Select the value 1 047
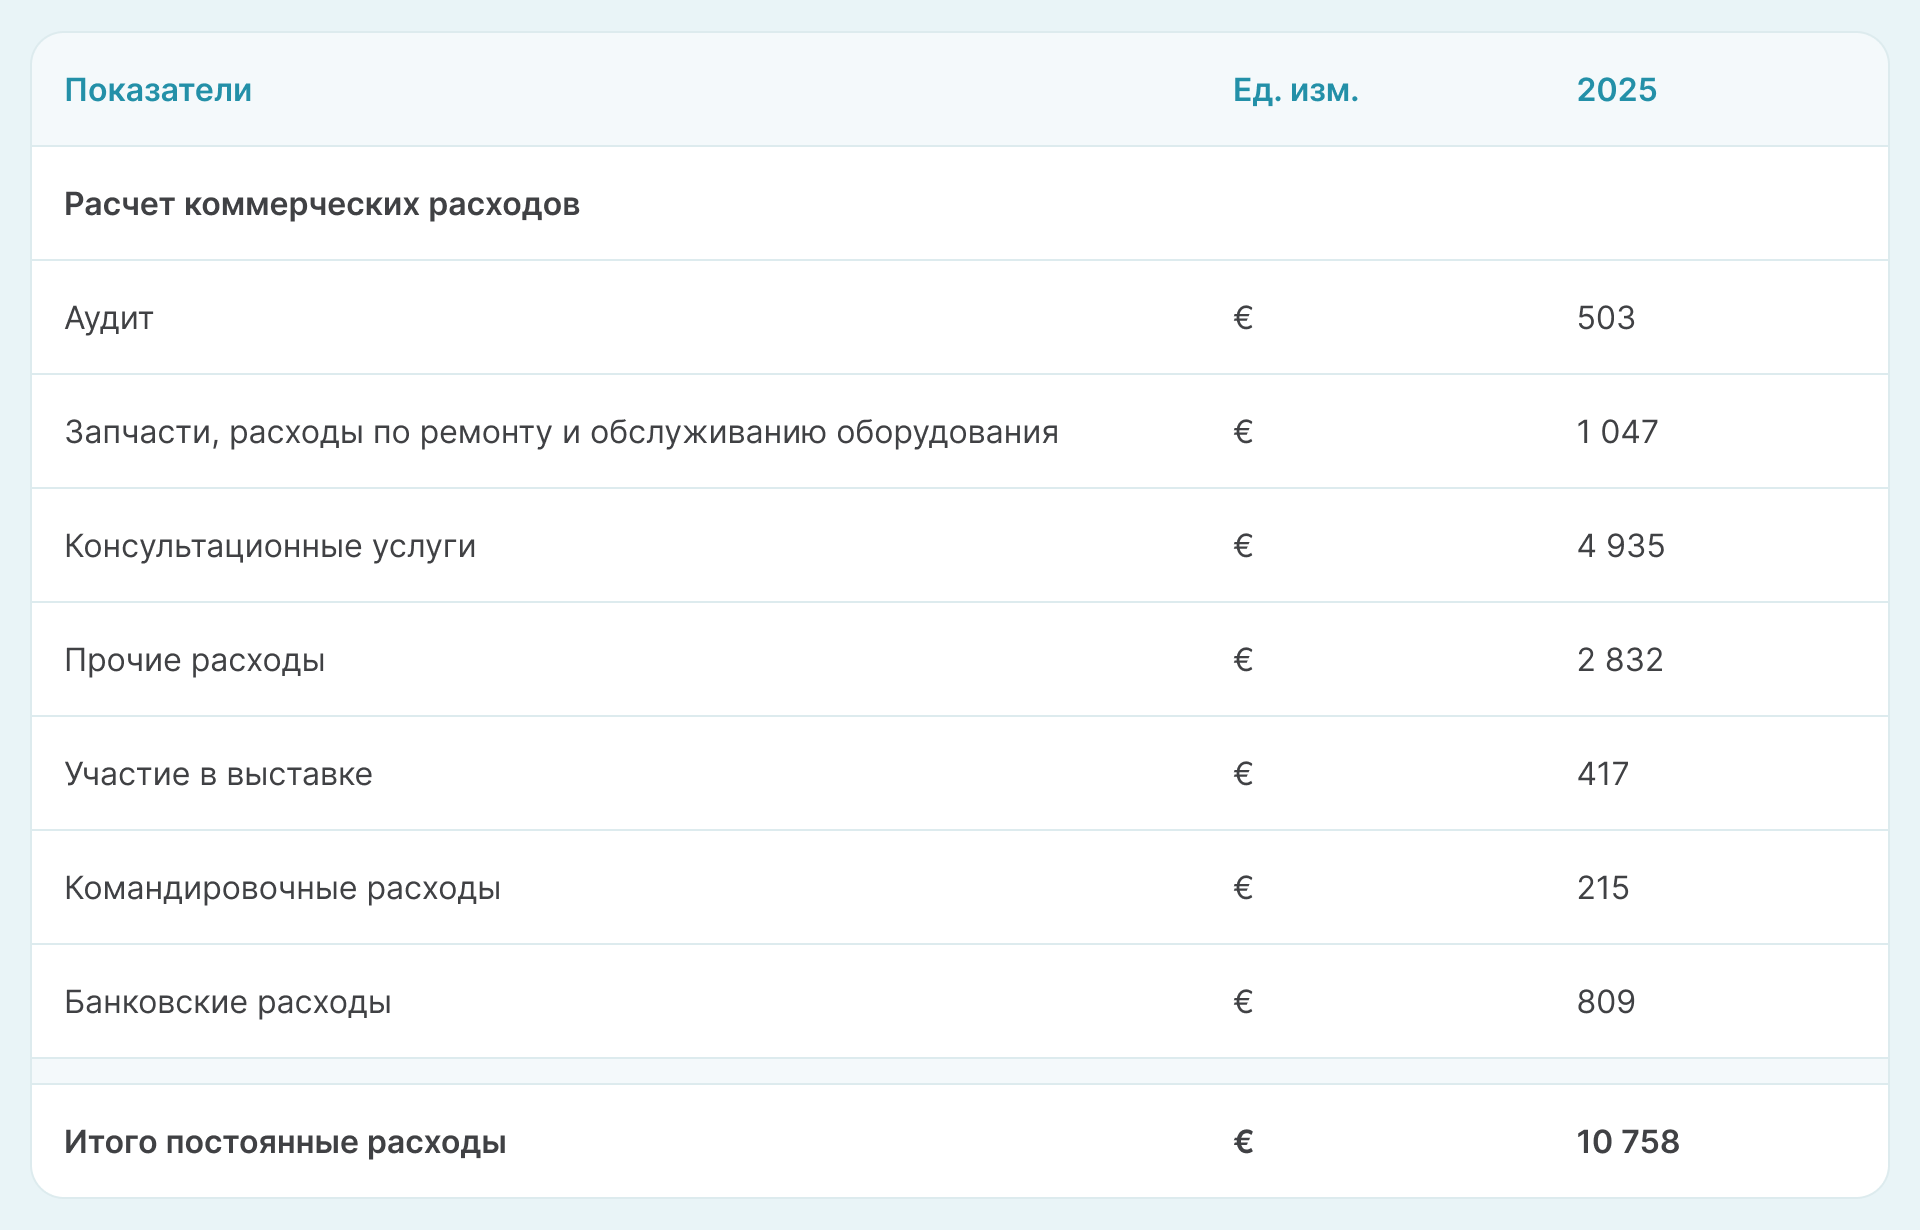The width and height of the screenshot is (1920, 1230). (1617, 432)
